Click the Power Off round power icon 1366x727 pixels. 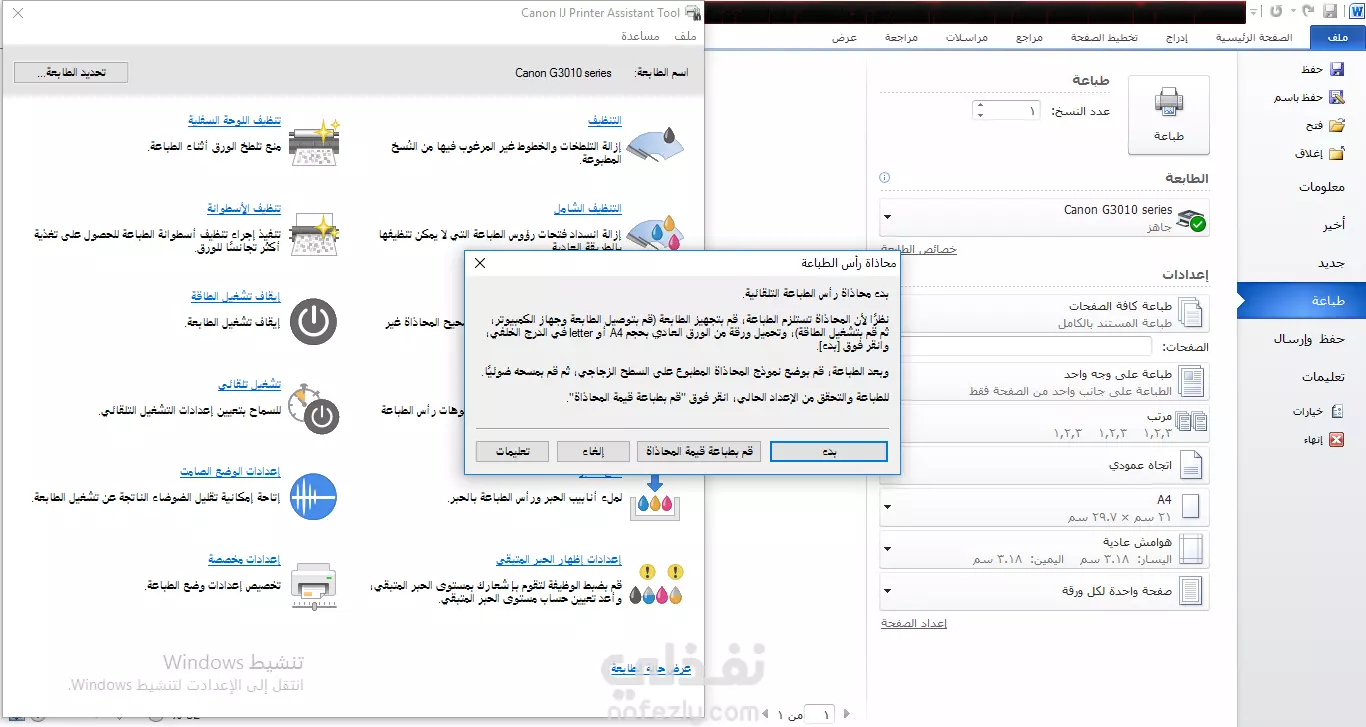coord(314,321)
